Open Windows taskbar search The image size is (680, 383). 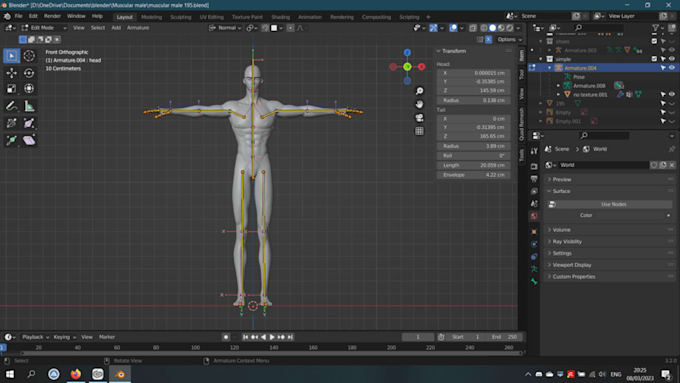tap(31, 374)
